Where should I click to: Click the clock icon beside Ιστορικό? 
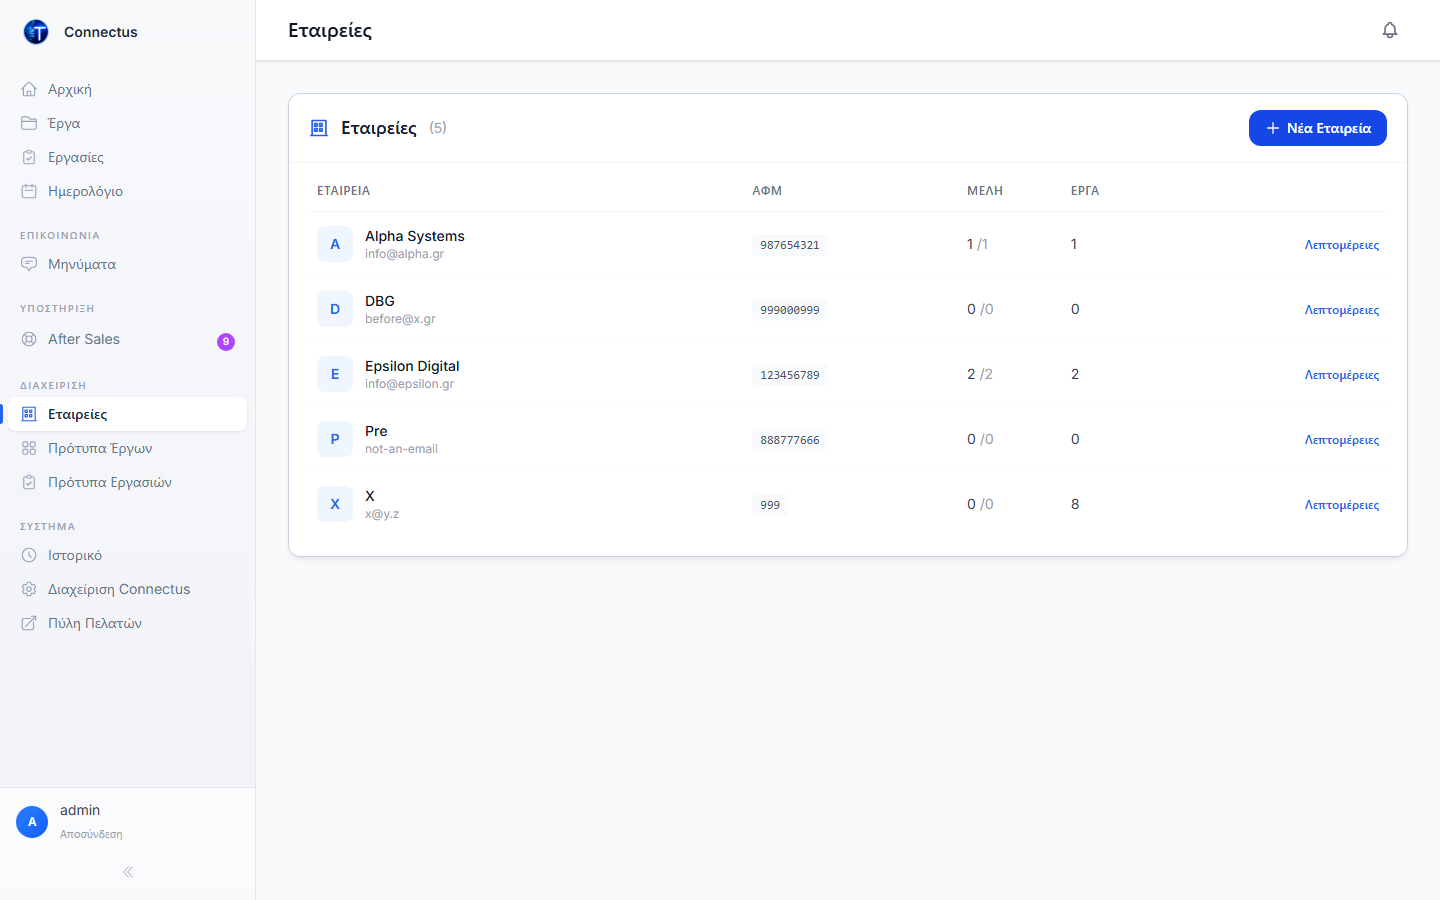[29, 555]
